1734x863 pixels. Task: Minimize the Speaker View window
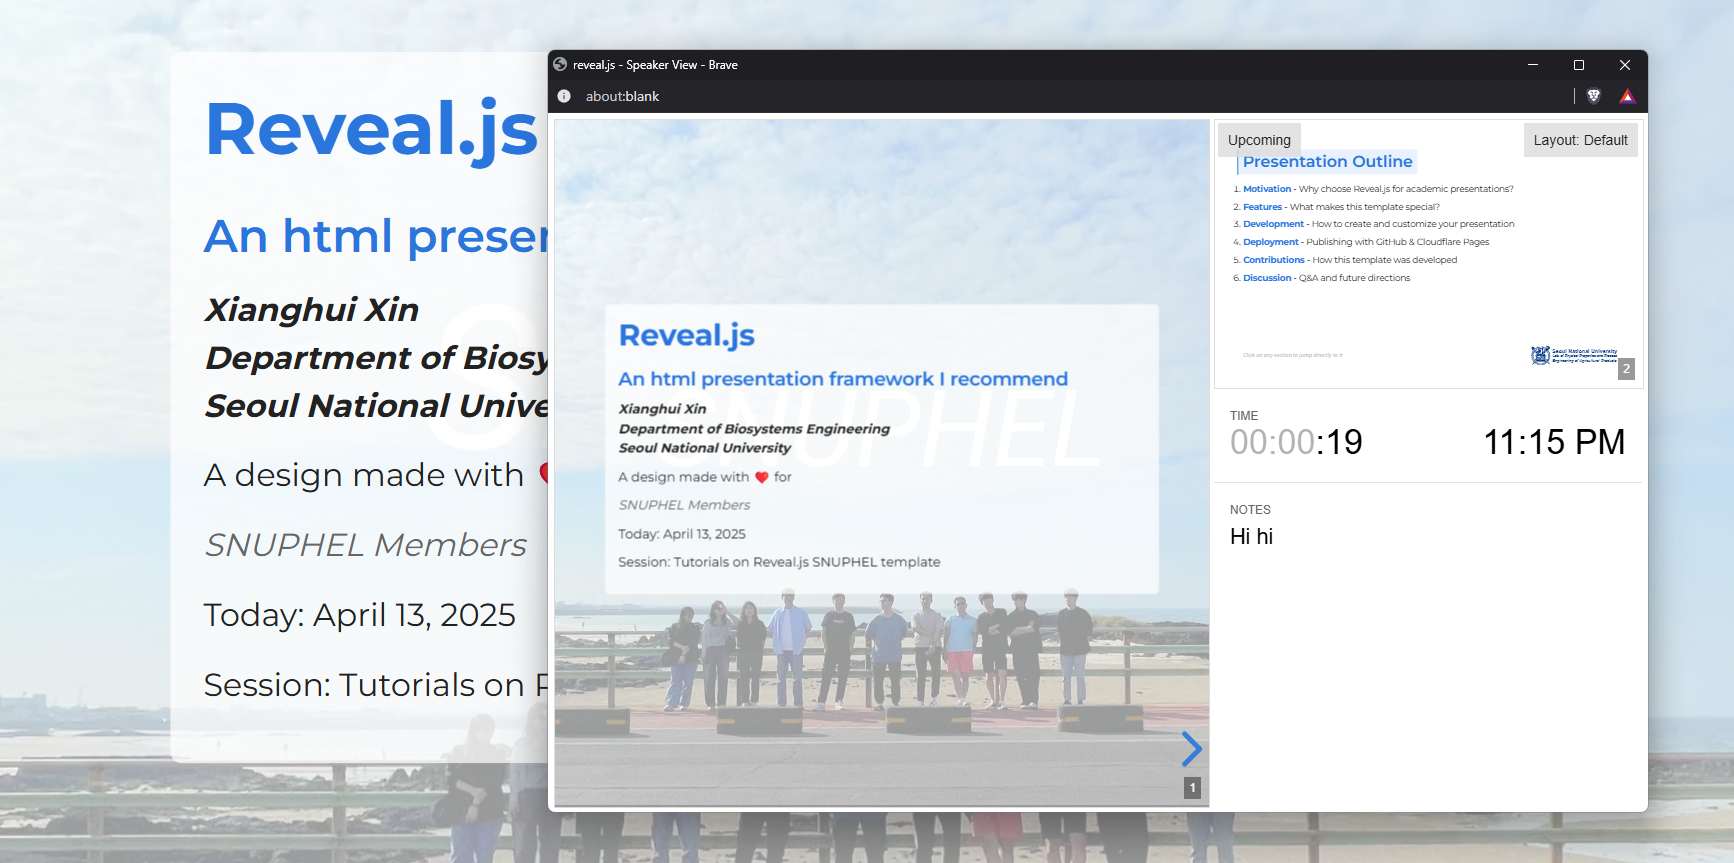tap(1532, 65)
